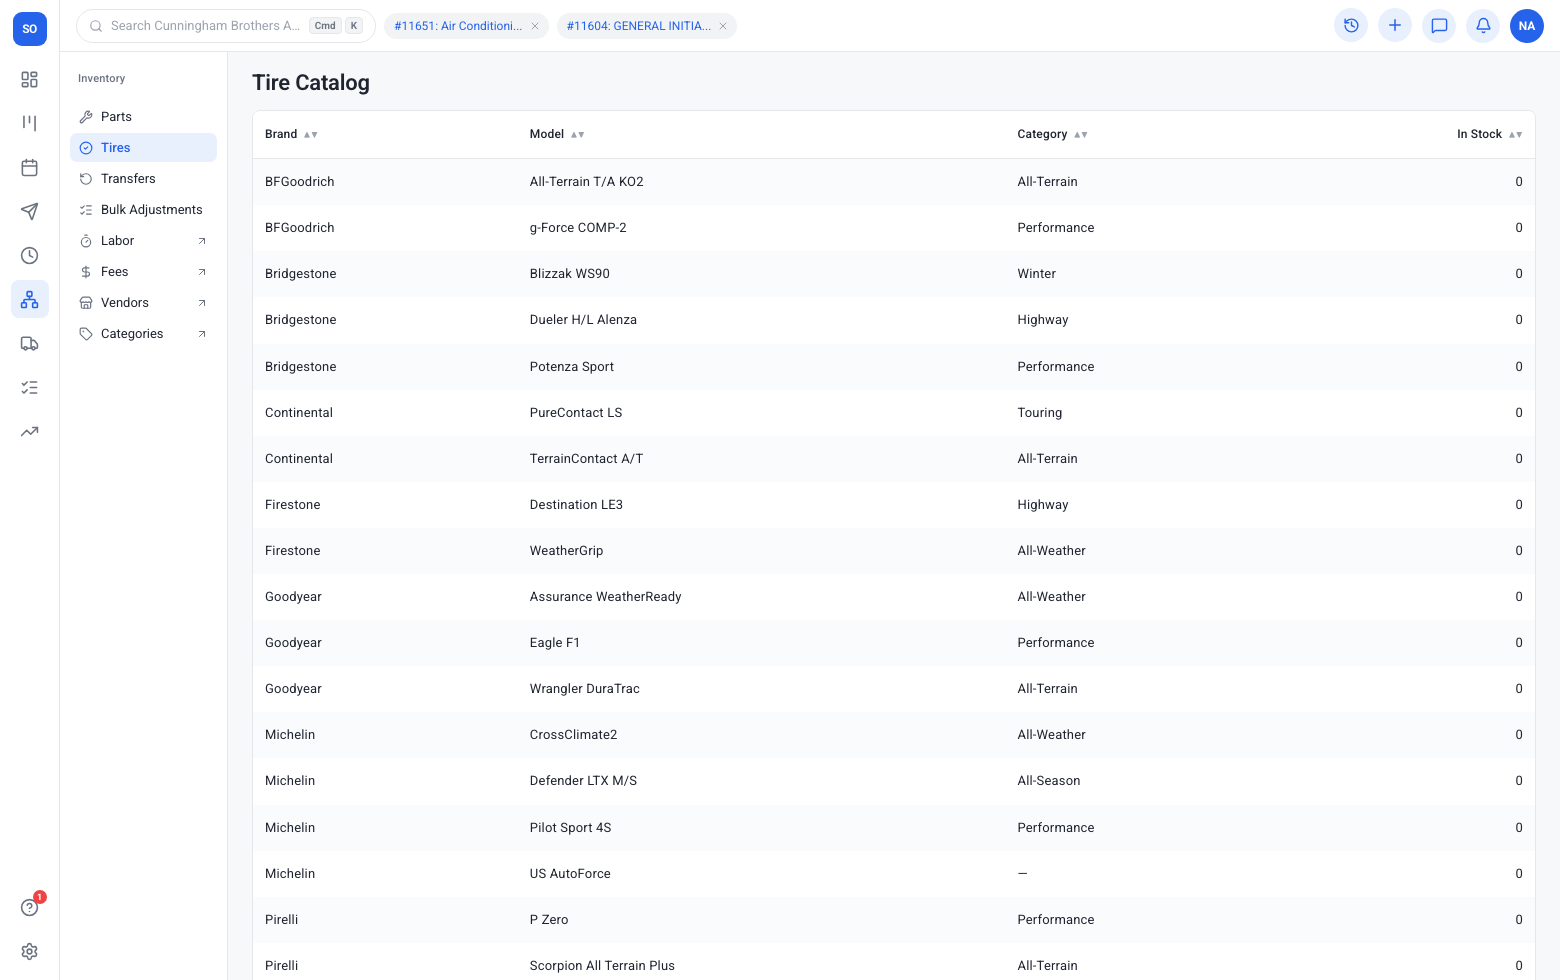
Task: Open Parts in the Inventory sidebar
Action: (x=143, y=116)
